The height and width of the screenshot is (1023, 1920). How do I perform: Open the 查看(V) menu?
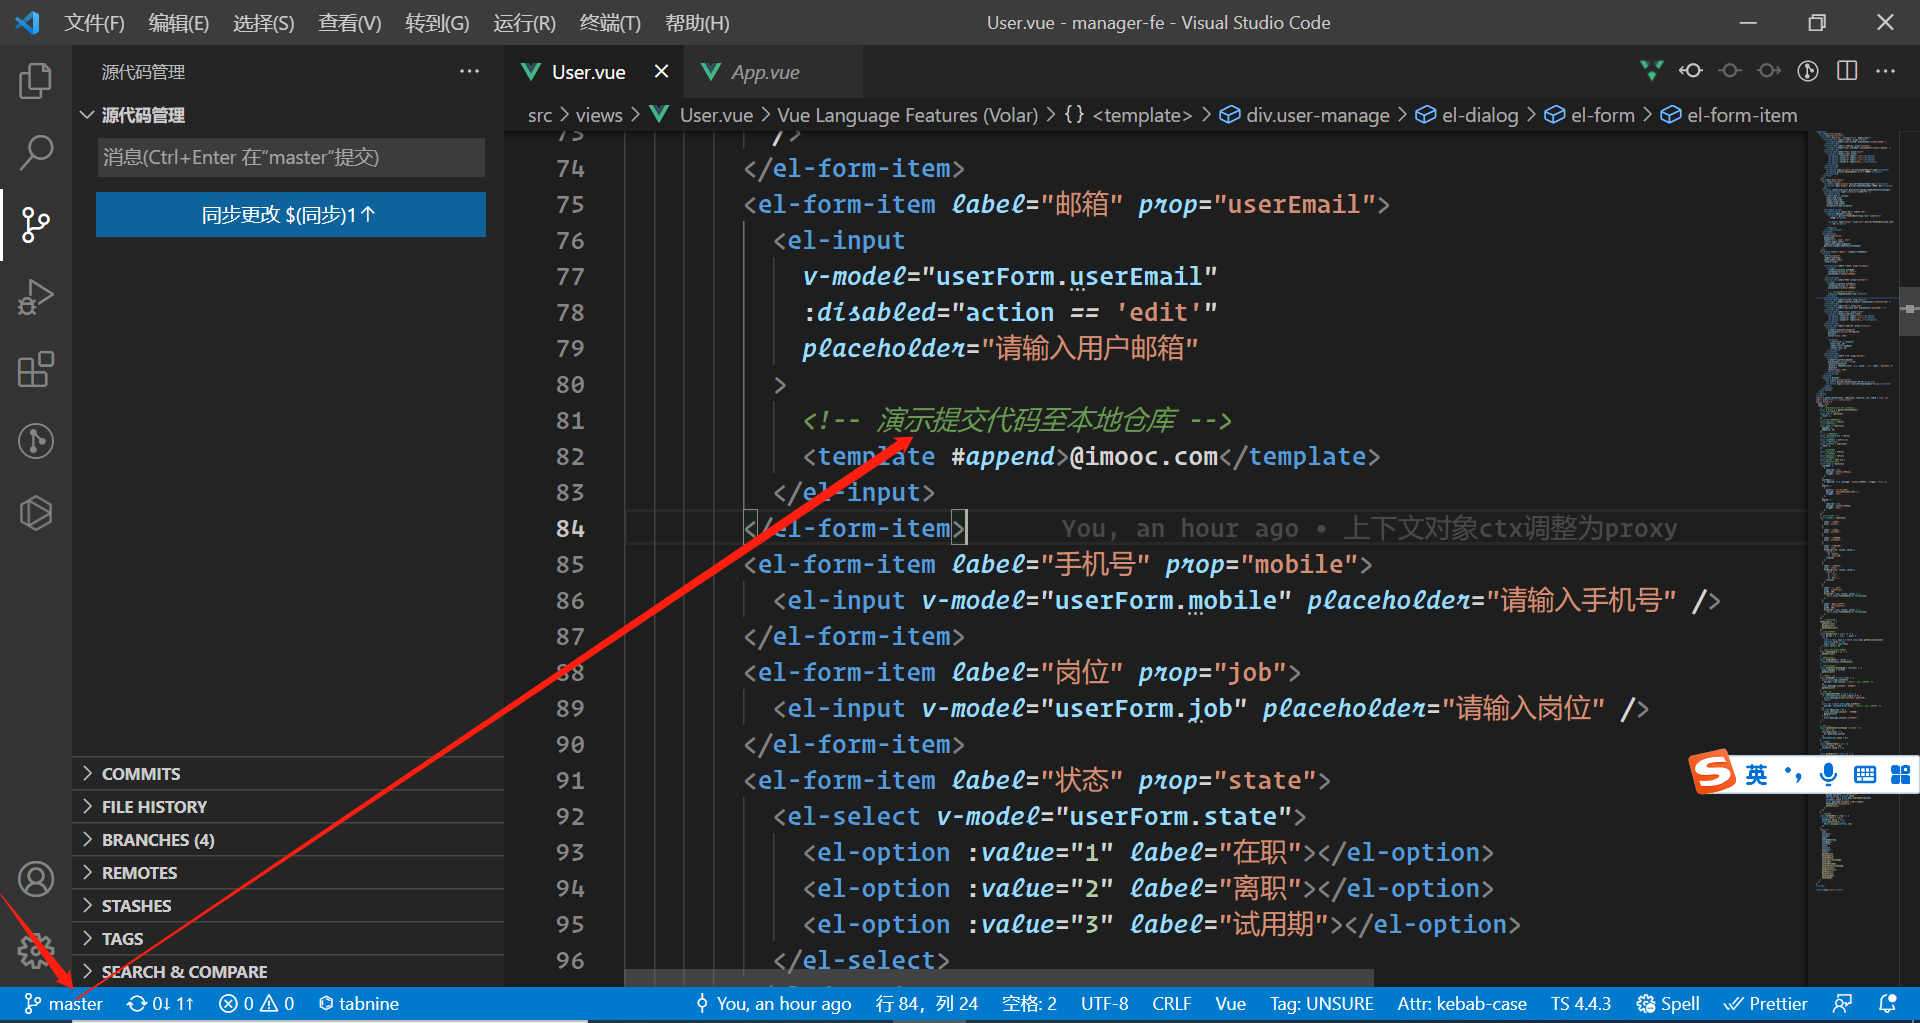pos(350,23)
